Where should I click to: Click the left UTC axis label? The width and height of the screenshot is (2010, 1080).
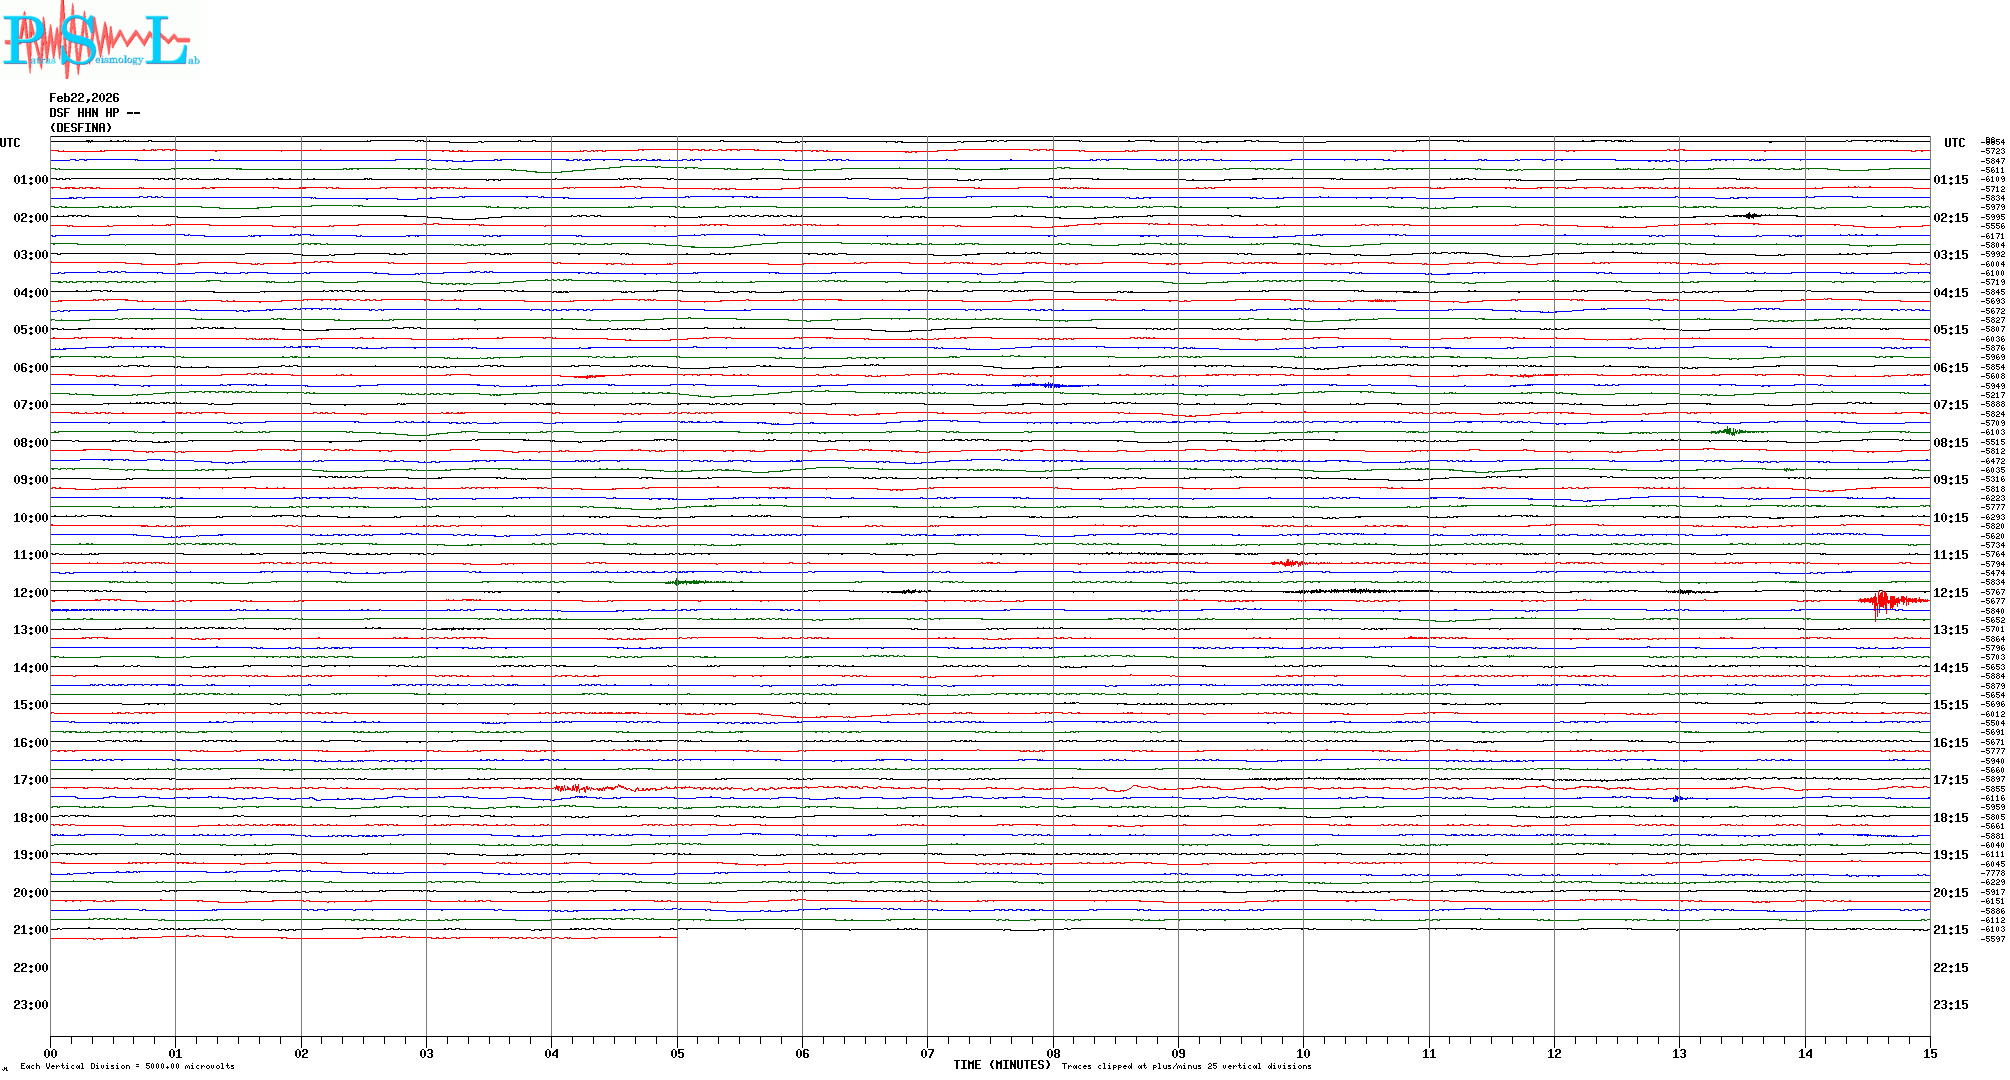pyautogui.click(x=10, y=143)
